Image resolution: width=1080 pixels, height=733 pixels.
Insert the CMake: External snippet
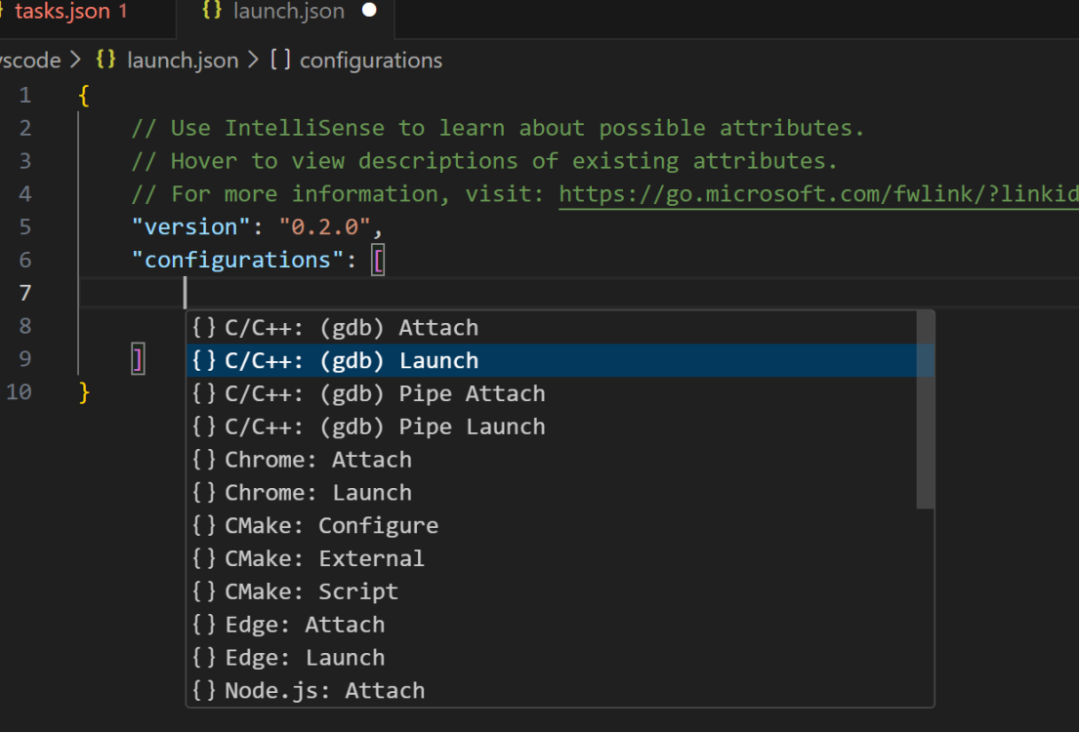552,559
